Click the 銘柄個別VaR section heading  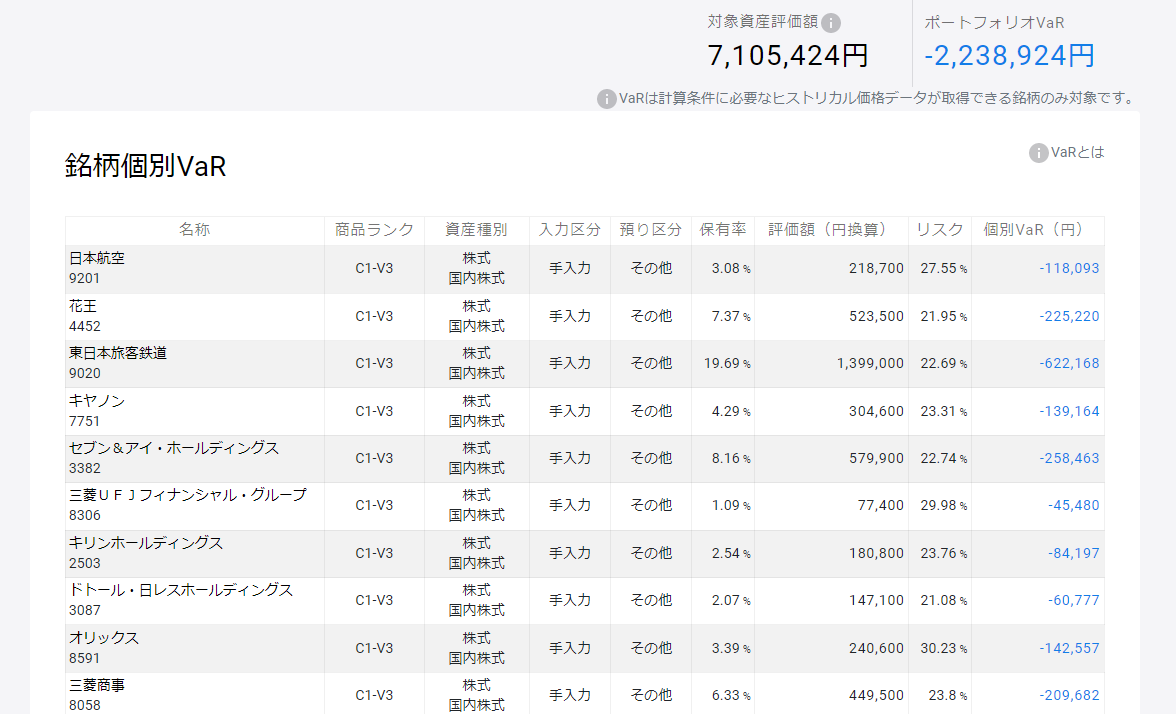pos(146,166)
